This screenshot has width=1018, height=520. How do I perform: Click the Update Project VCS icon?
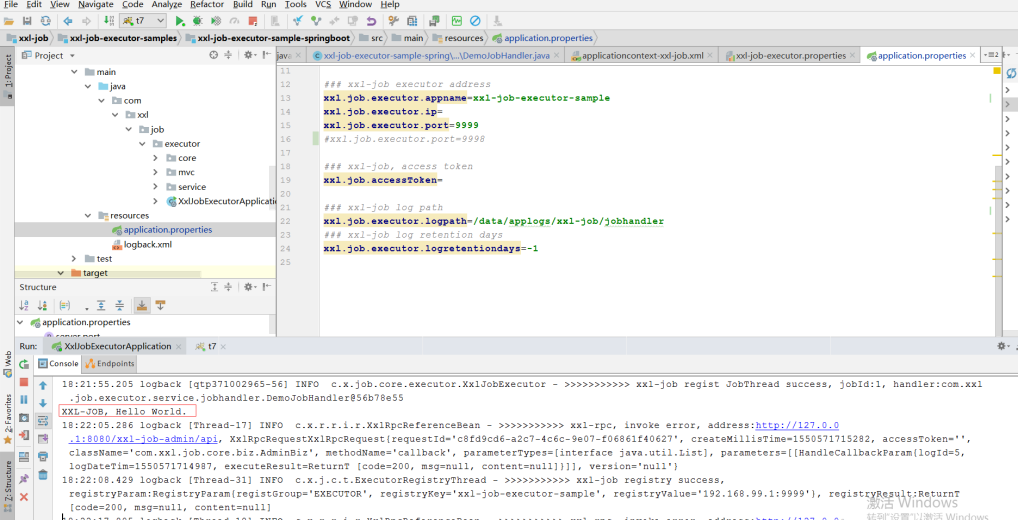click(x=298, y=21)
